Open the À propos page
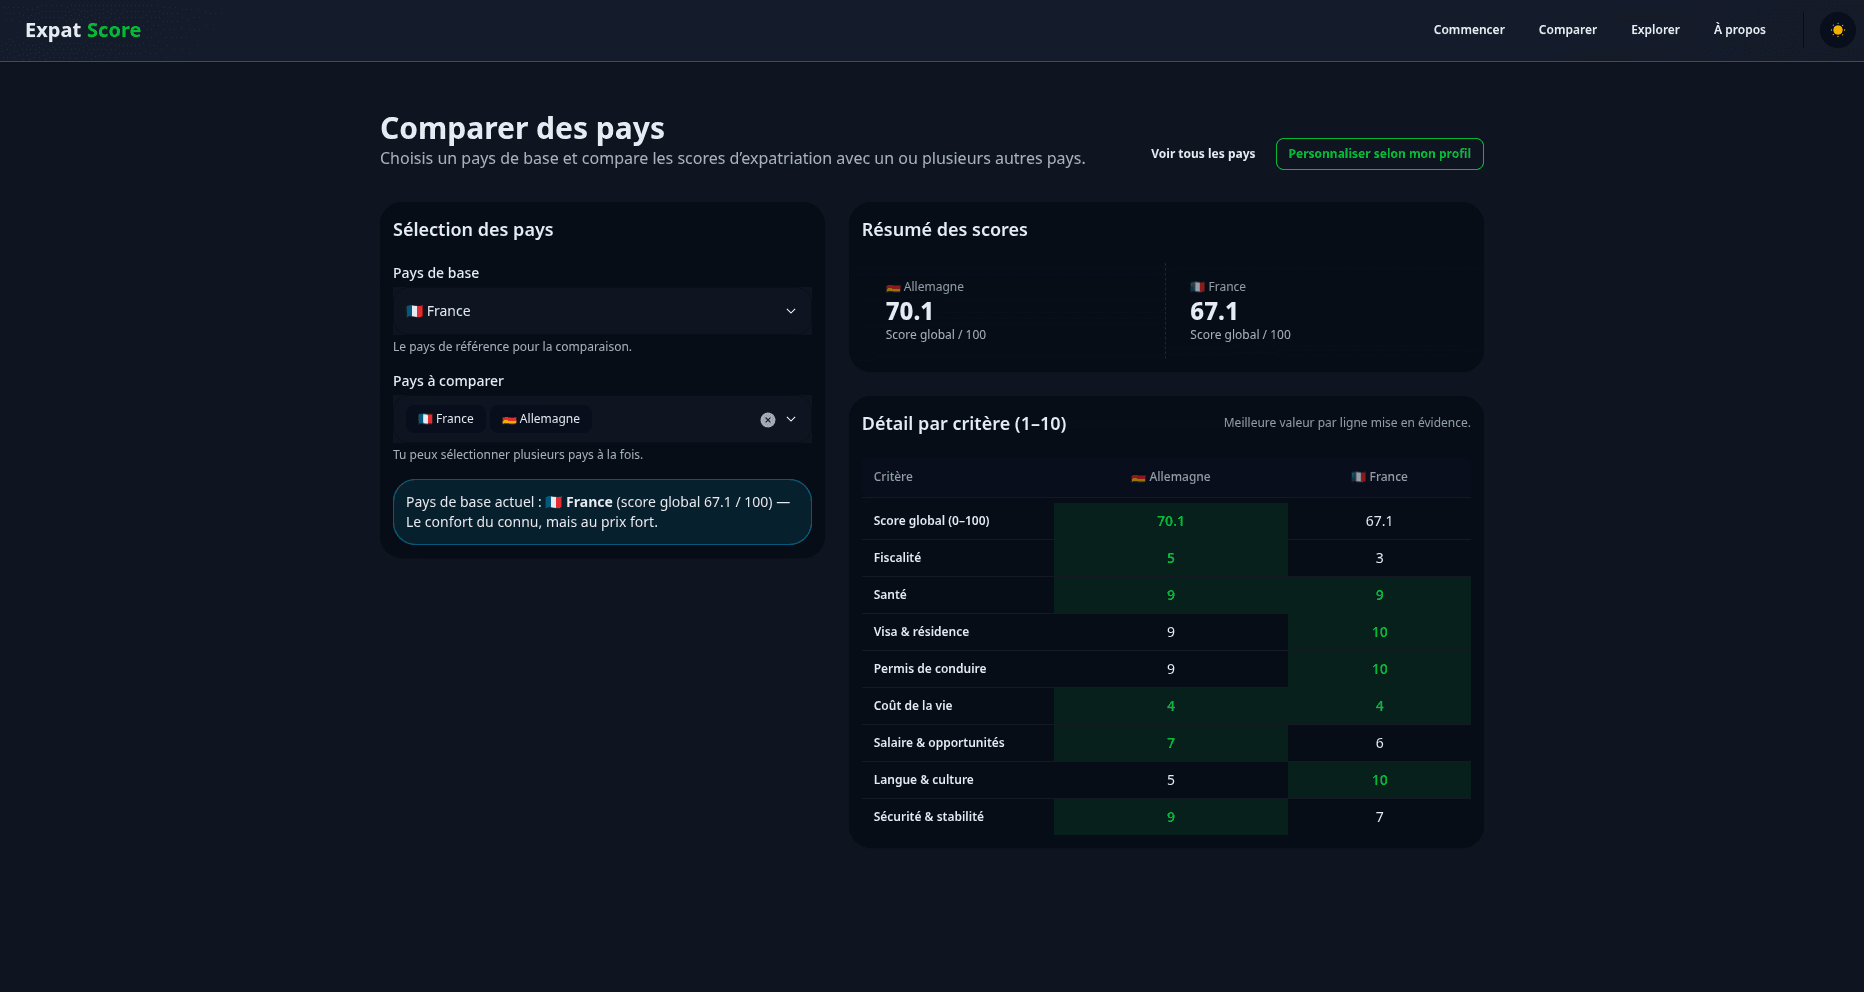This screenshot has width=1864, height=992. (x=1739, y=30)
